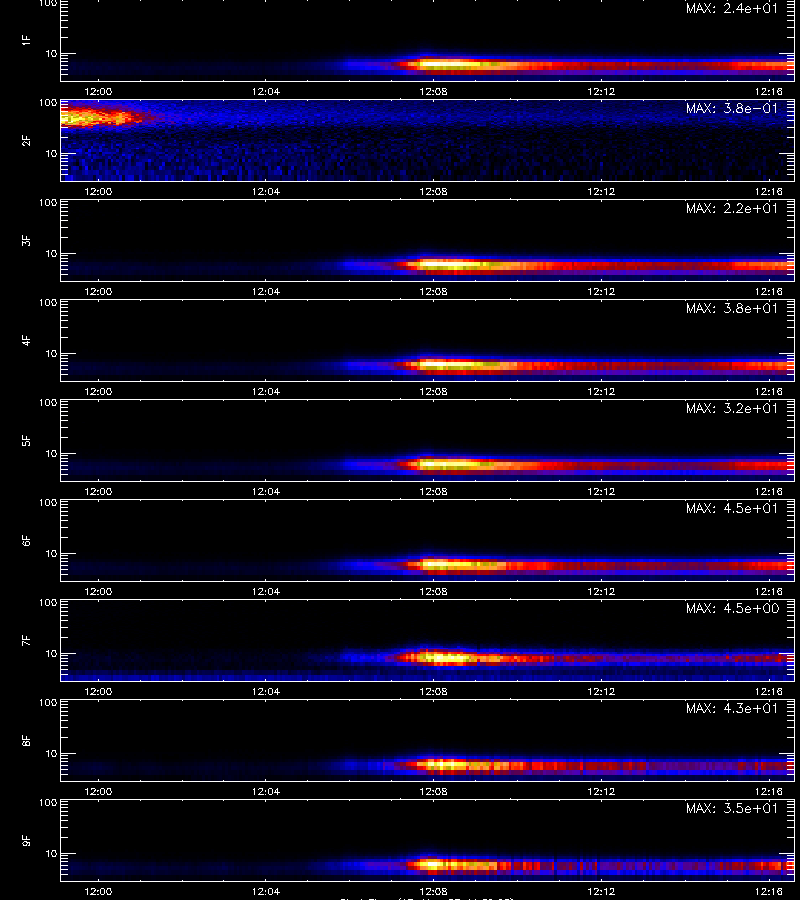Select the 3F panel axis label
The width and height of the screenshot is (800, 900).
(x=26, y=240)
